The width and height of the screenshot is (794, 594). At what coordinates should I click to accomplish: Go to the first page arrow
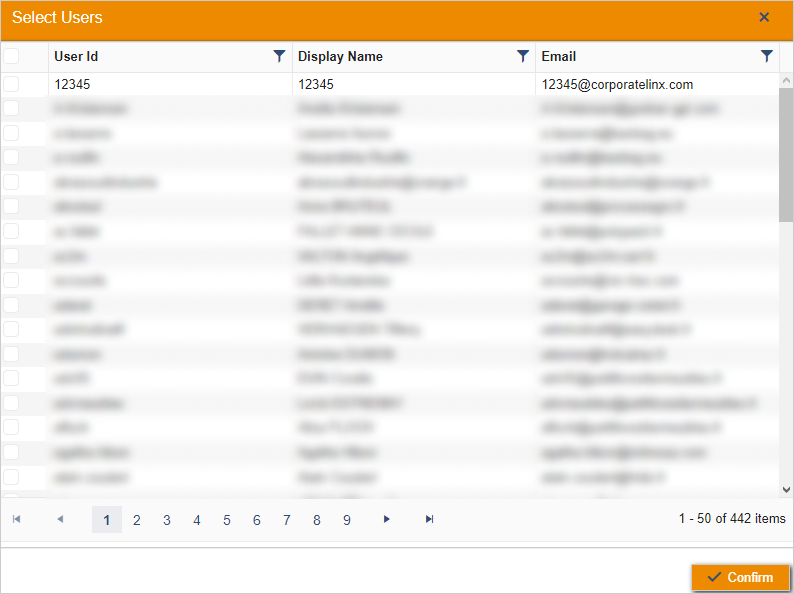click(x=16, y=519)
